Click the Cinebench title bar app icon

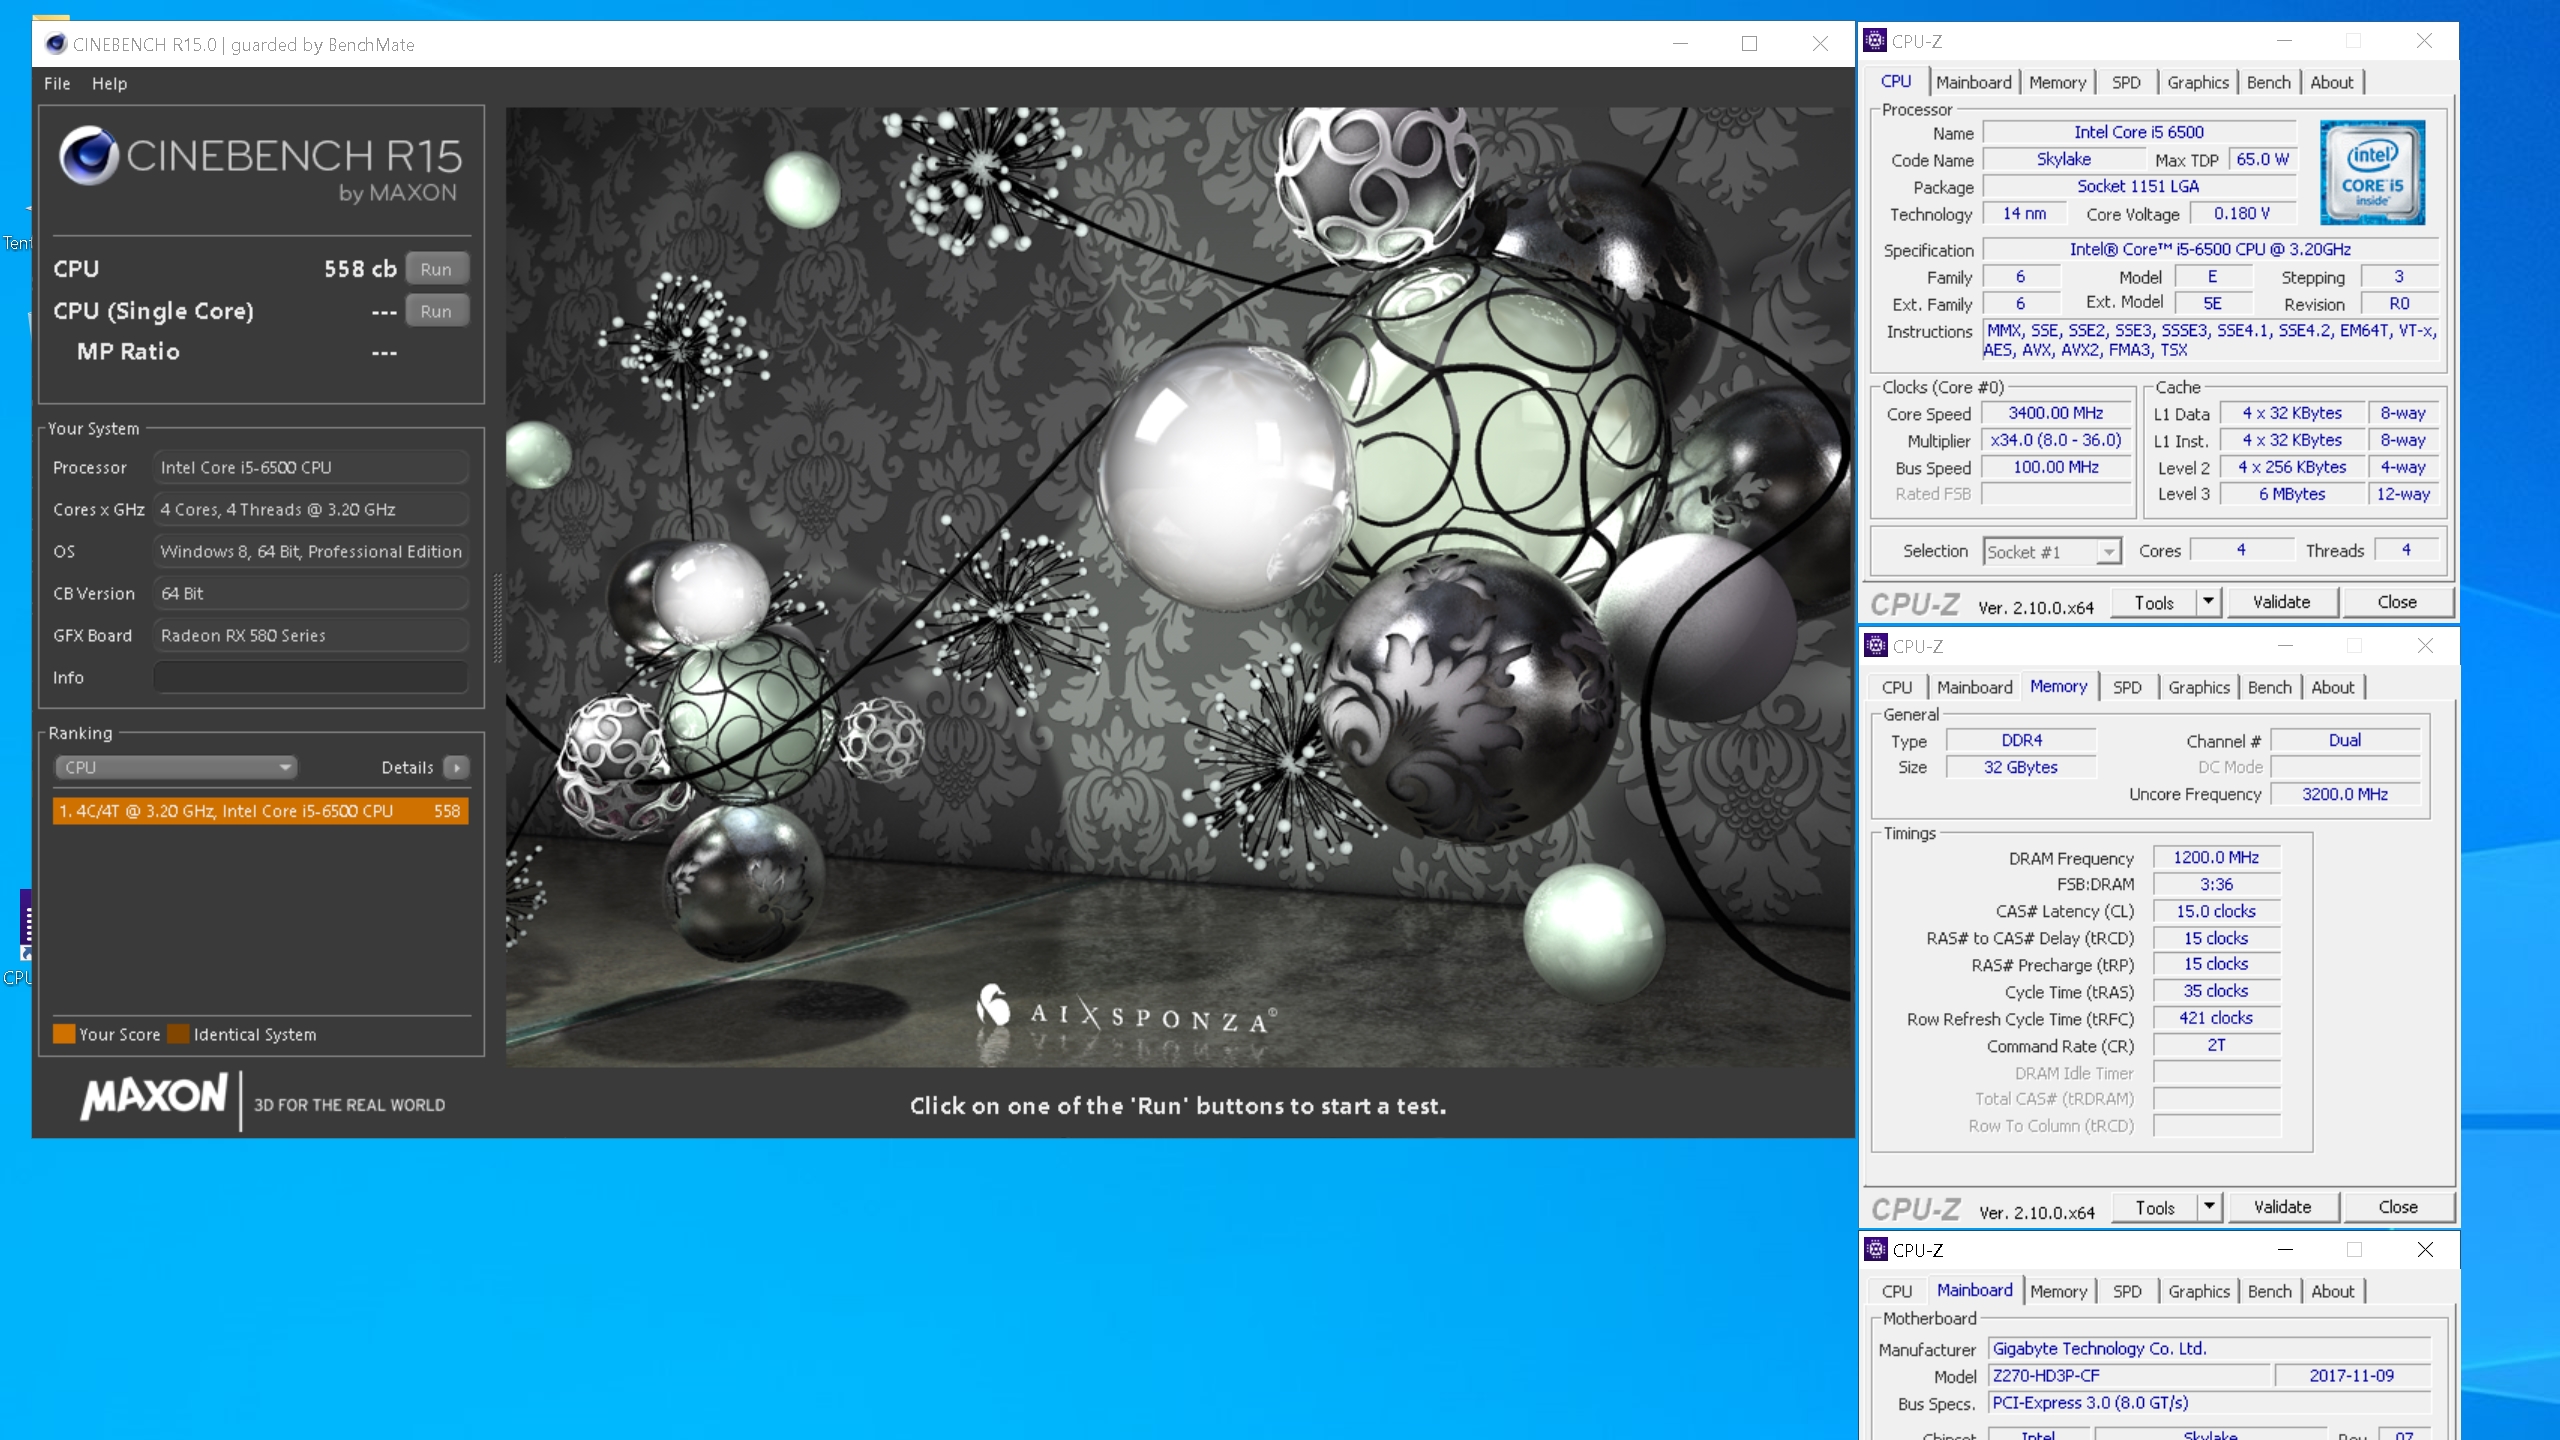(x=56, y=44)
